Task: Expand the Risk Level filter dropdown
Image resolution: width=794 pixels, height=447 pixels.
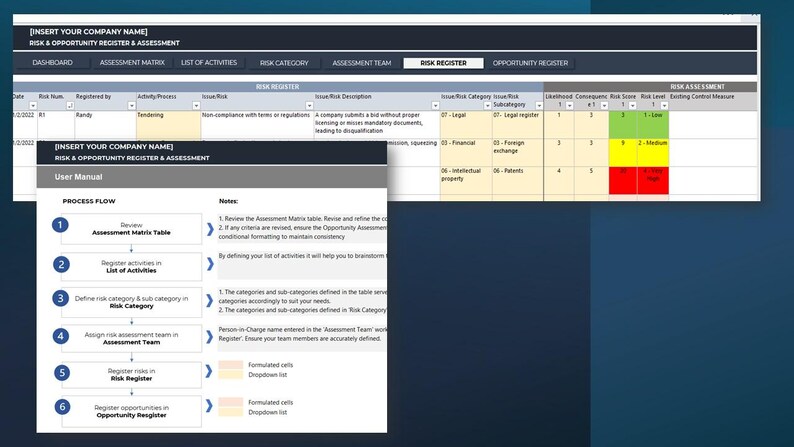Action: [664, 105]
